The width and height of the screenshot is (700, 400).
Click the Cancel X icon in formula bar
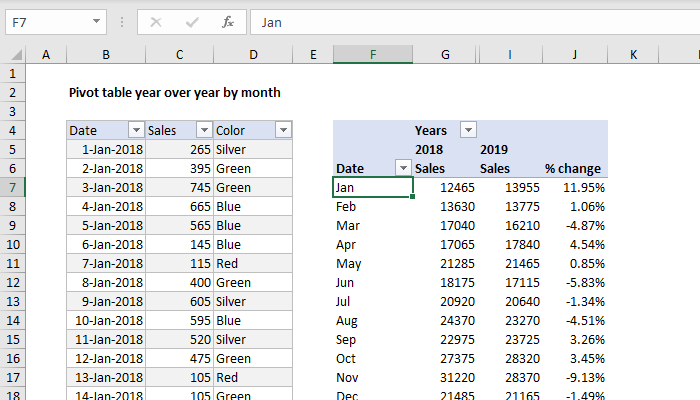pos(156,21)
